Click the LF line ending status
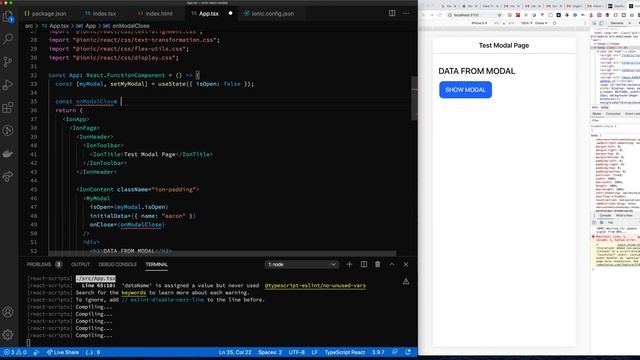640x360 pixels. pos(315,352)
